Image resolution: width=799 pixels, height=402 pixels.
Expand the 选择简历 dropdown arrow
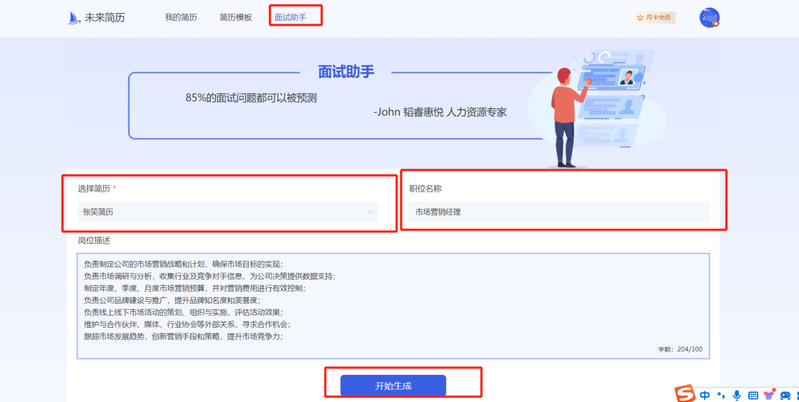[369, 212]
